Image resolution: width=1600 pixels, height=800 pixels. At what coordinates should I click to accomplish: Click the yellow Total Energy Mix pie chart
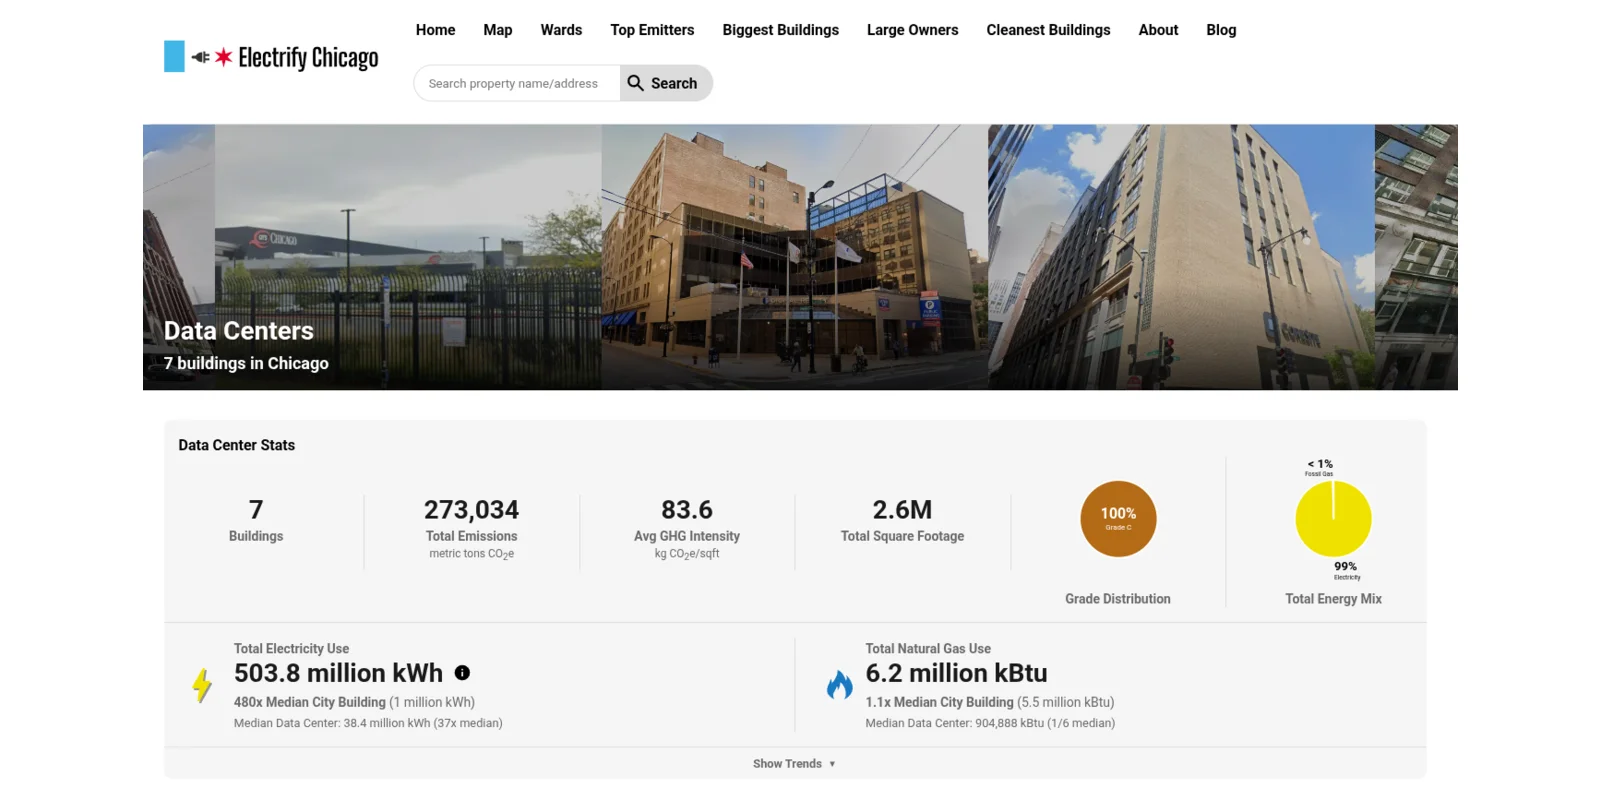coord(1332,519)
